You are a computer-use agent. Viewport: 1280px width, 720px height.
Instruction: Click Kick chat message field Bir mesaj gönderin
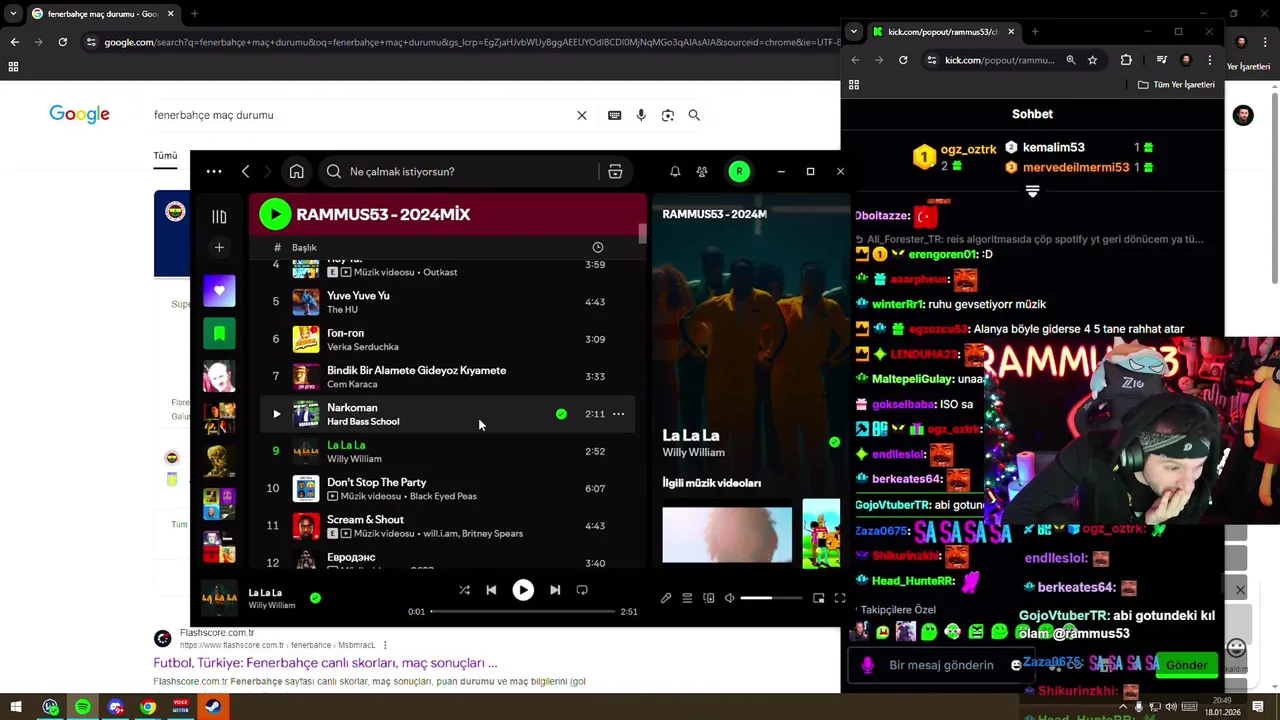pos(941,665)
